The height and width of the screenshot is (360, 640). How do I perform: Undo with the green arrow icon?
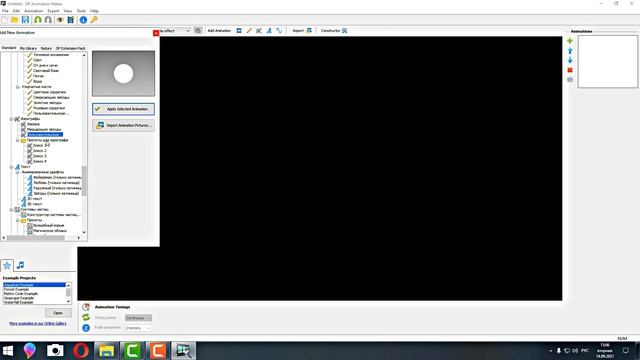(x=38, y=20)
